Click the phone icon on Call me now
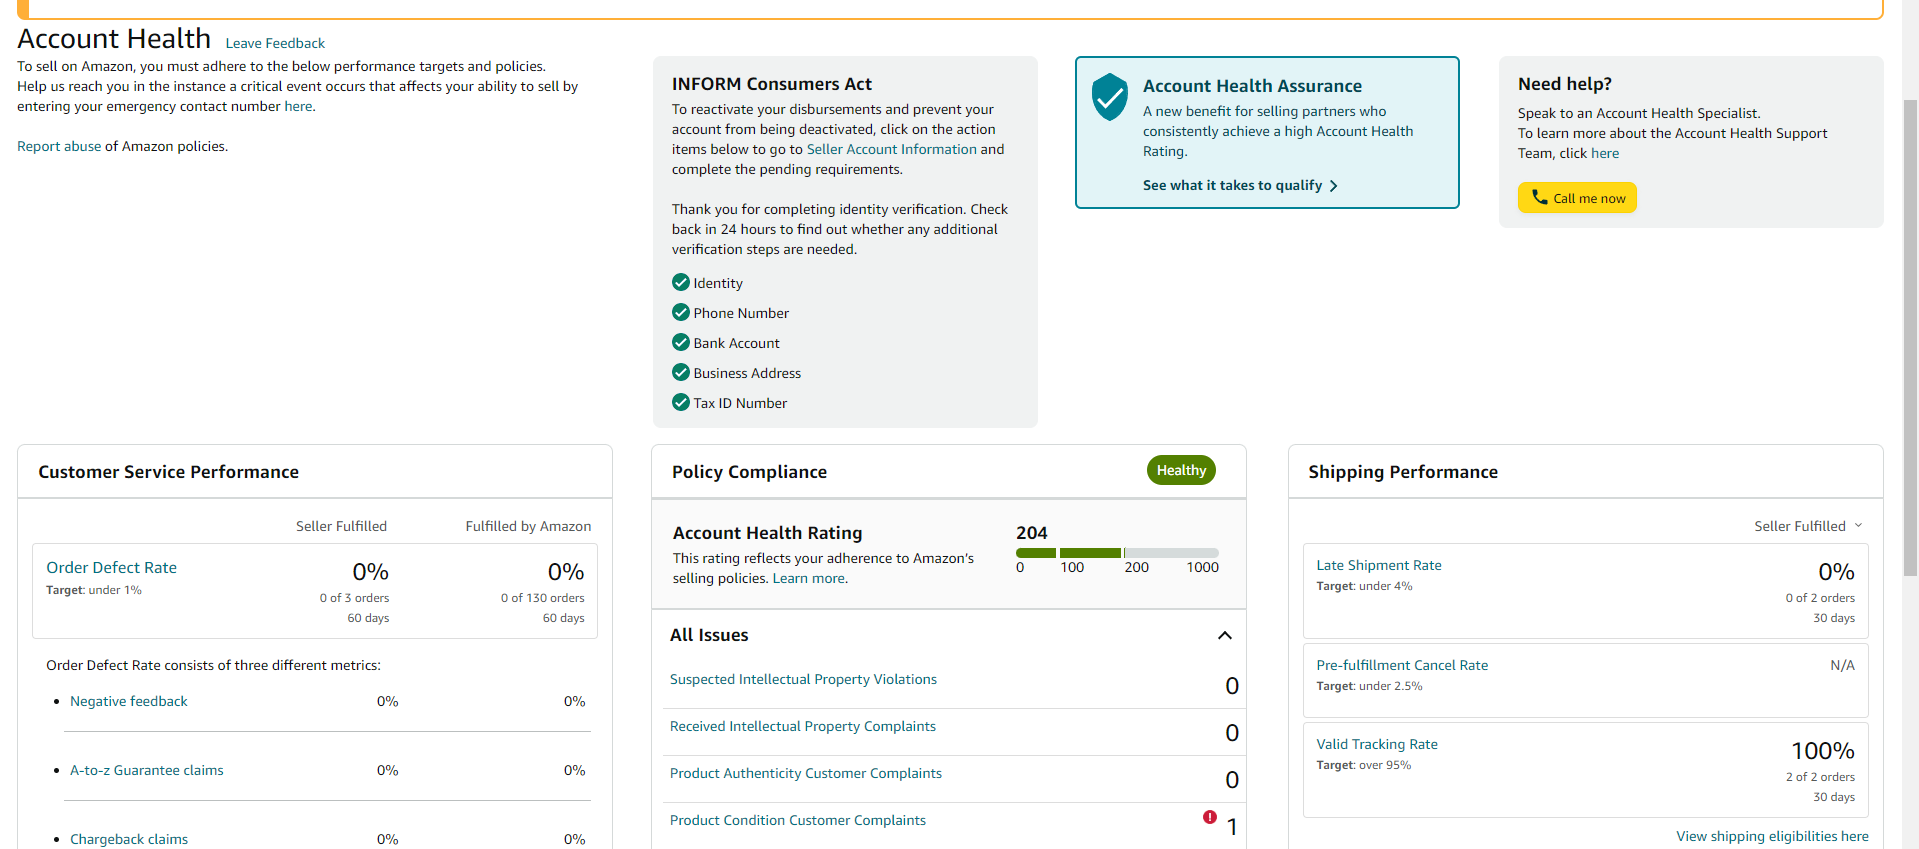The image size is (1919, 849). pyautogui.click(x=1540, y=197)
